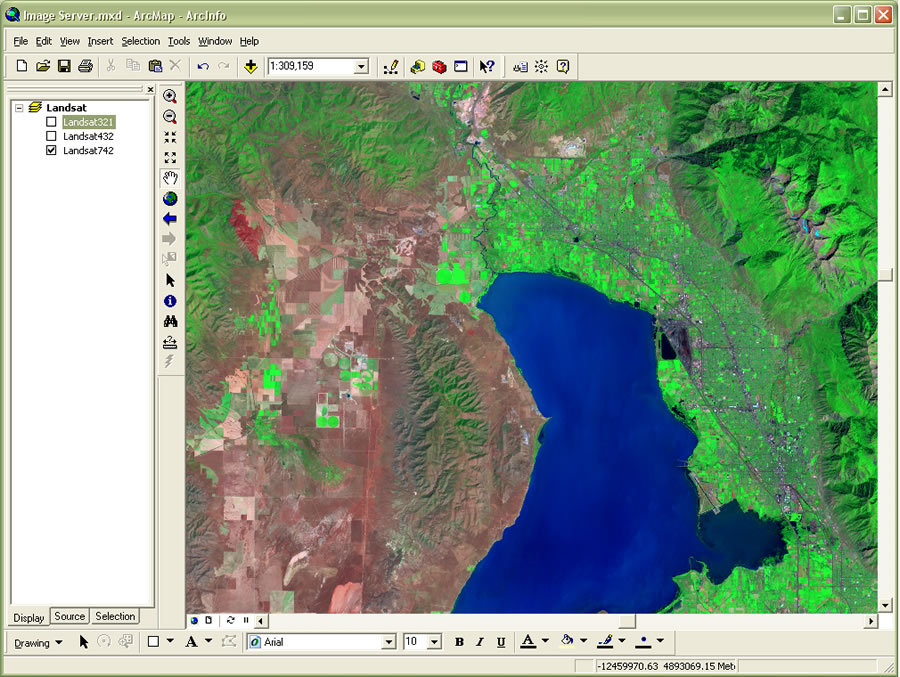Open the Find binoculars tool

click(x=170, y=321)
